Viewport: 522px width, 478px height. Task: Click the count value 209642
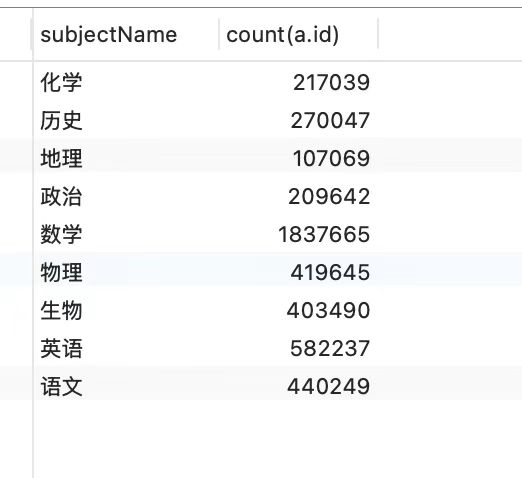[329, 196]
